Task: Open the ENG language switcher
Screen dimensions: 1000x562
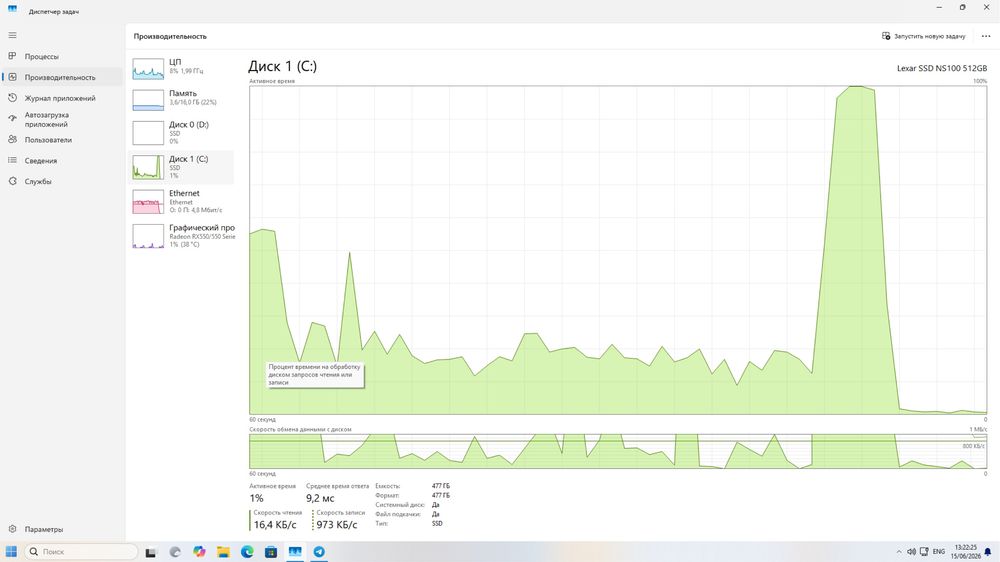Action: tap(939, 552)
